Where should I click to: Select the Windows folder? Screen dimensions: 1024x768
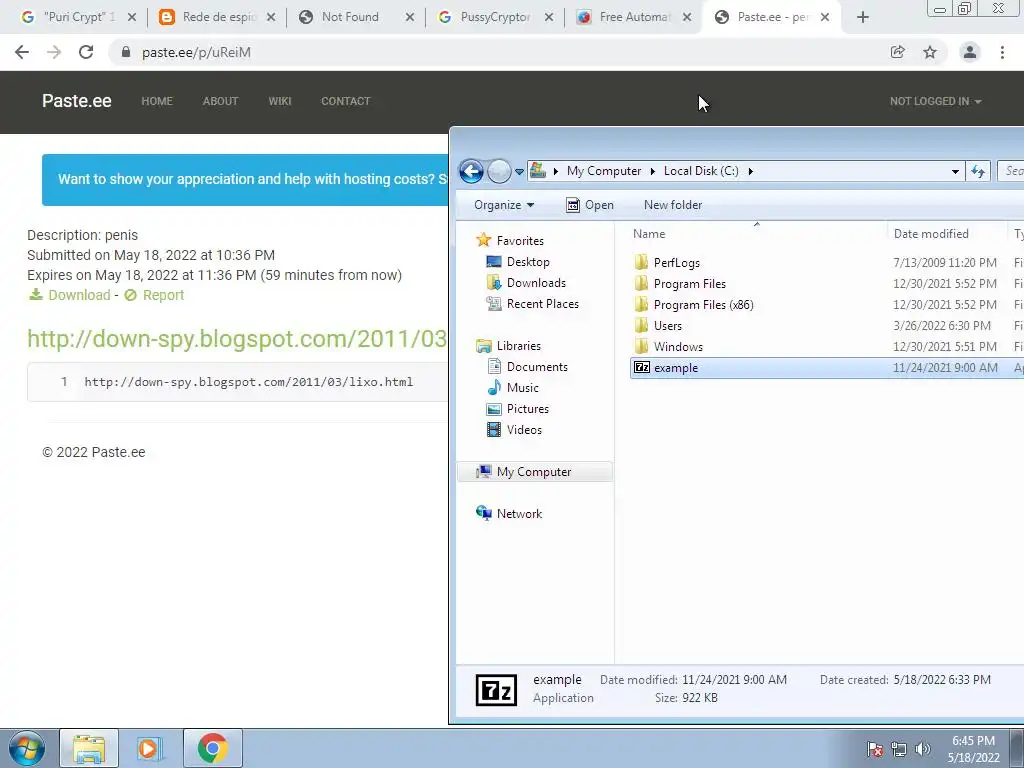(678, 347)
